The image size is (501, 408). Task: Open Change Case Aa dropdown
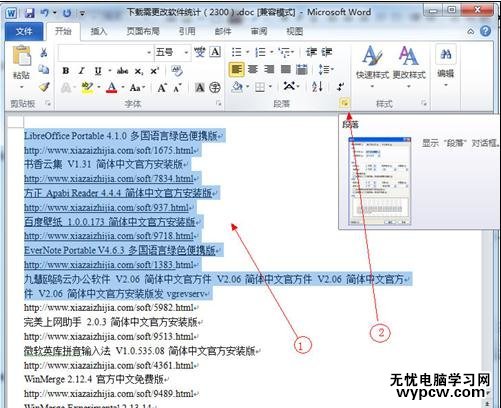click(x=137, y=88)
